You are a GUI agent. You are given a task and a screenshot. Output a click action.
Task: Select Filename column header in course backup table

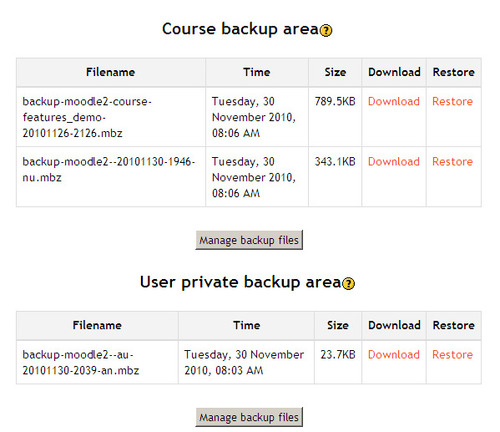(110, 72)
